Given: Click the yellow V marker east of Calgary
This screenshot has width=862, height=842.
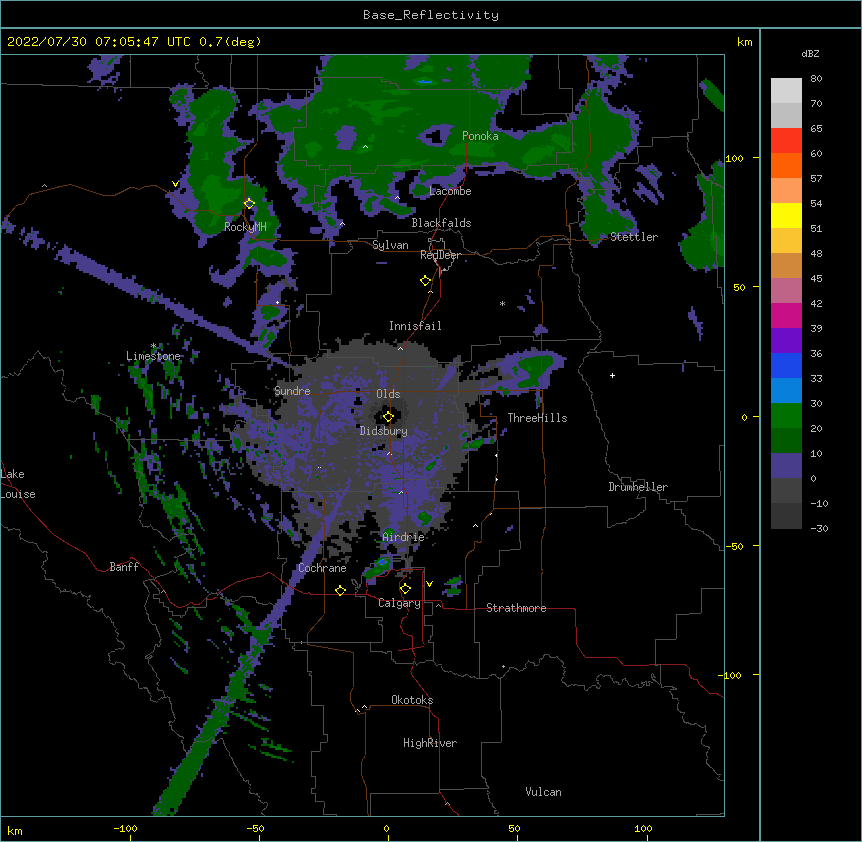Looking at the screenshot, I should click(x=429, y=584).
